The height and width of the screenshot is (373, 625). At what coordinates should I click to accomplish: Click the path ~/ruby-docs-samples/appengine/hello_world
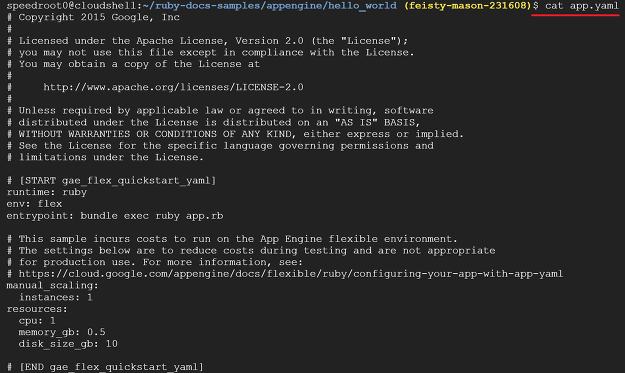coord(269,6)
